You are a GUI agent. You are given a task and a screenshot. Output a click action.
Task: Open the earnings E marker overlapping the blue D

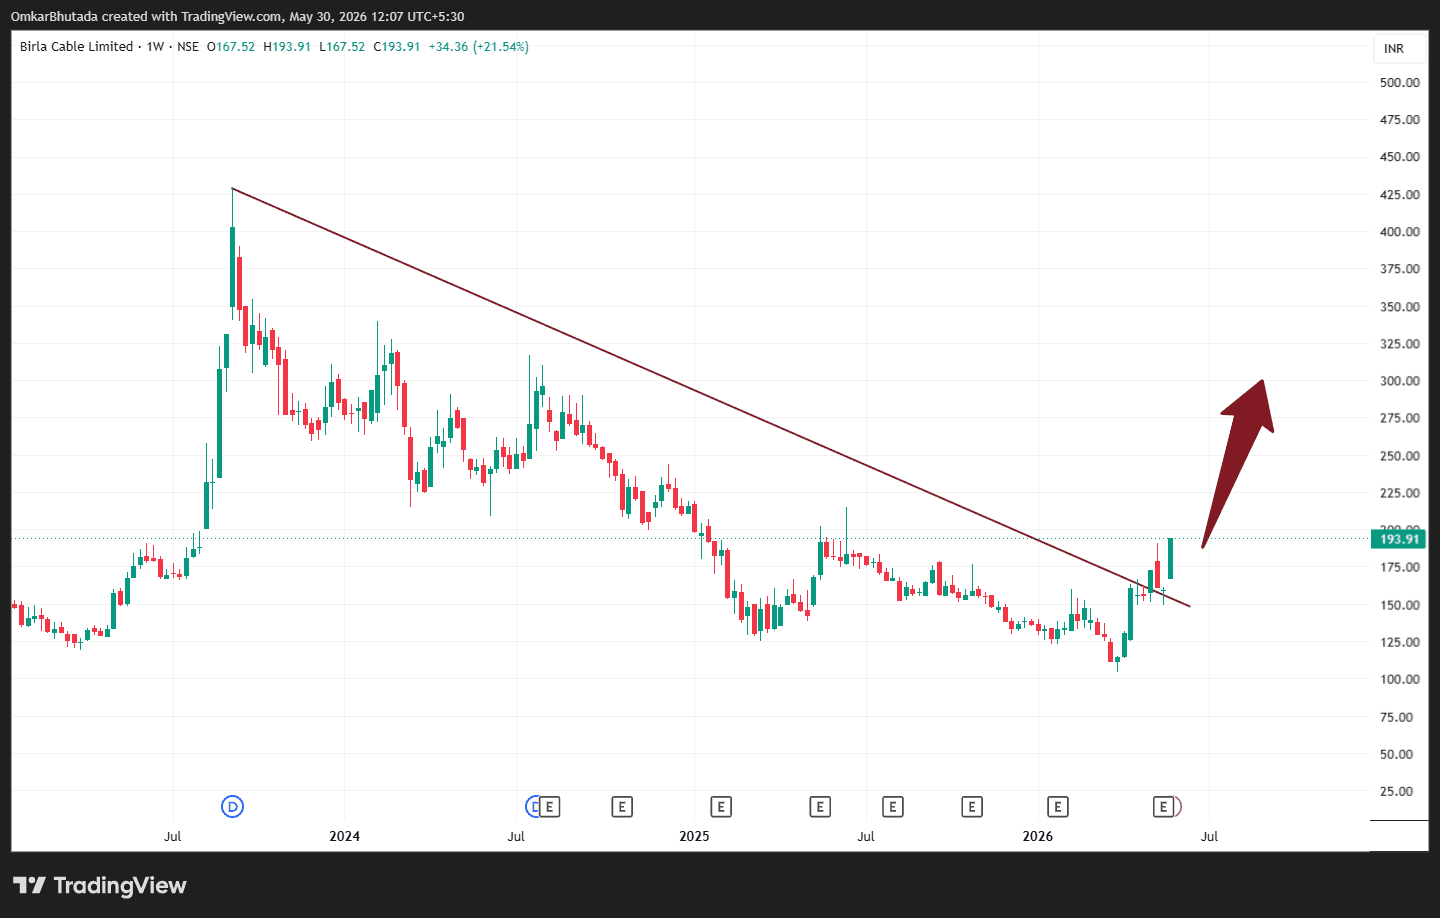click(549, 807)
